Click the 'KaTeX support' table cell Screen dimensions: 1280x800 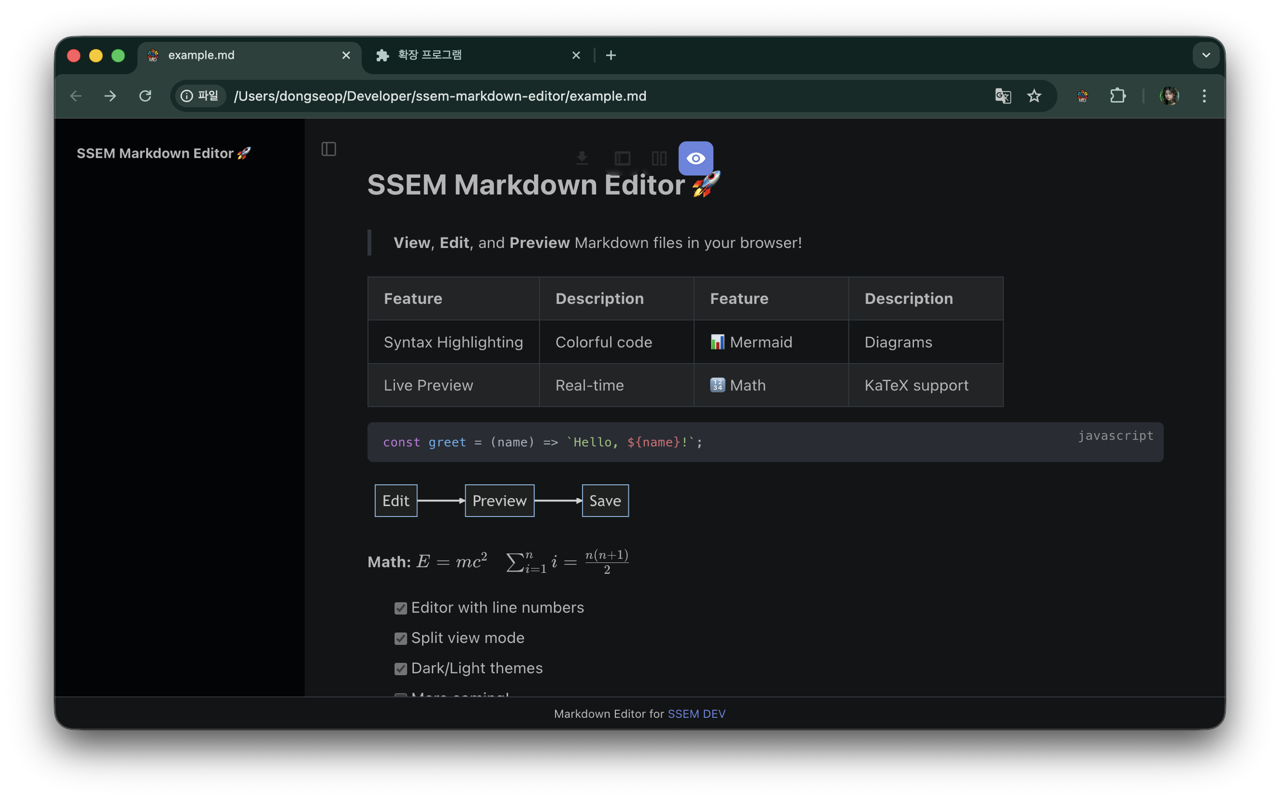click(x=926, y=385)
